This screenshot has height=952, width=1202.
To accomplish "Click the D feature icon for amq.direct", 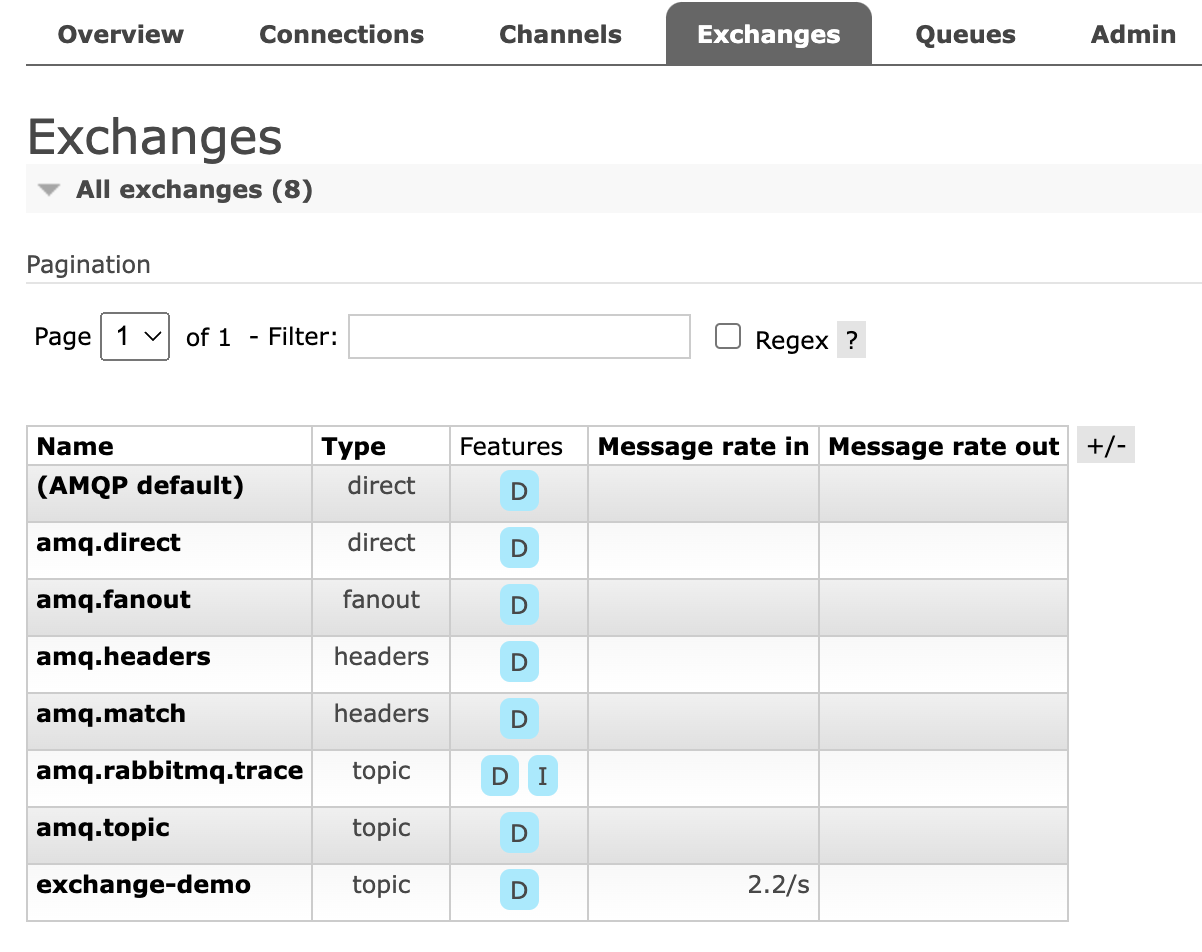I will pos(518,547).
